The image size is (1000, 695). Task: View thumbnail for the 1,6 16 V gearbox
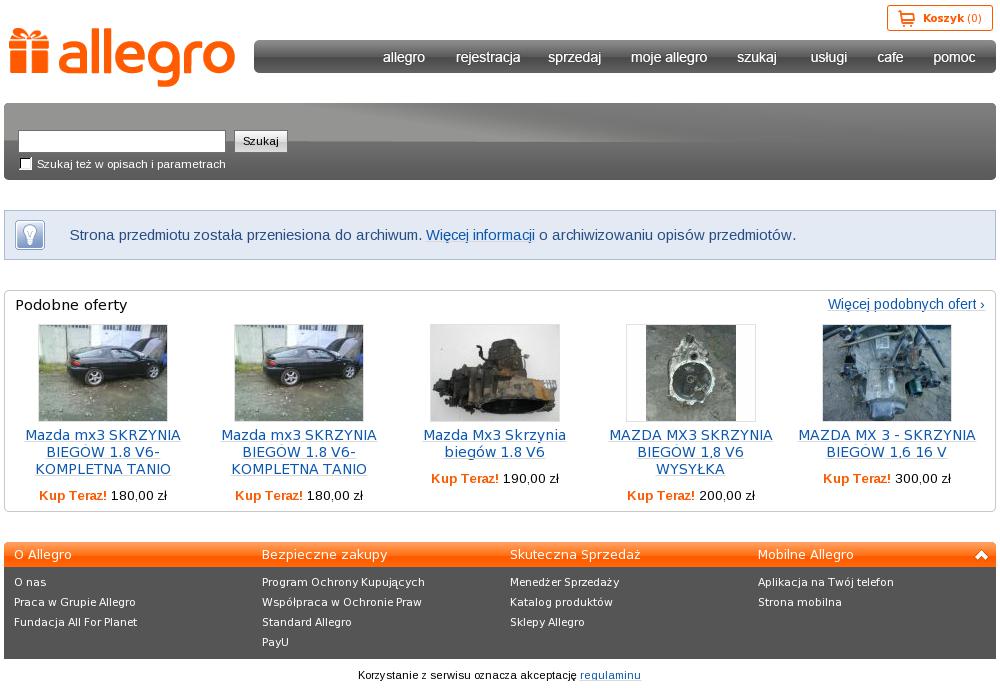pyautogui.click(x=887, y=373)
